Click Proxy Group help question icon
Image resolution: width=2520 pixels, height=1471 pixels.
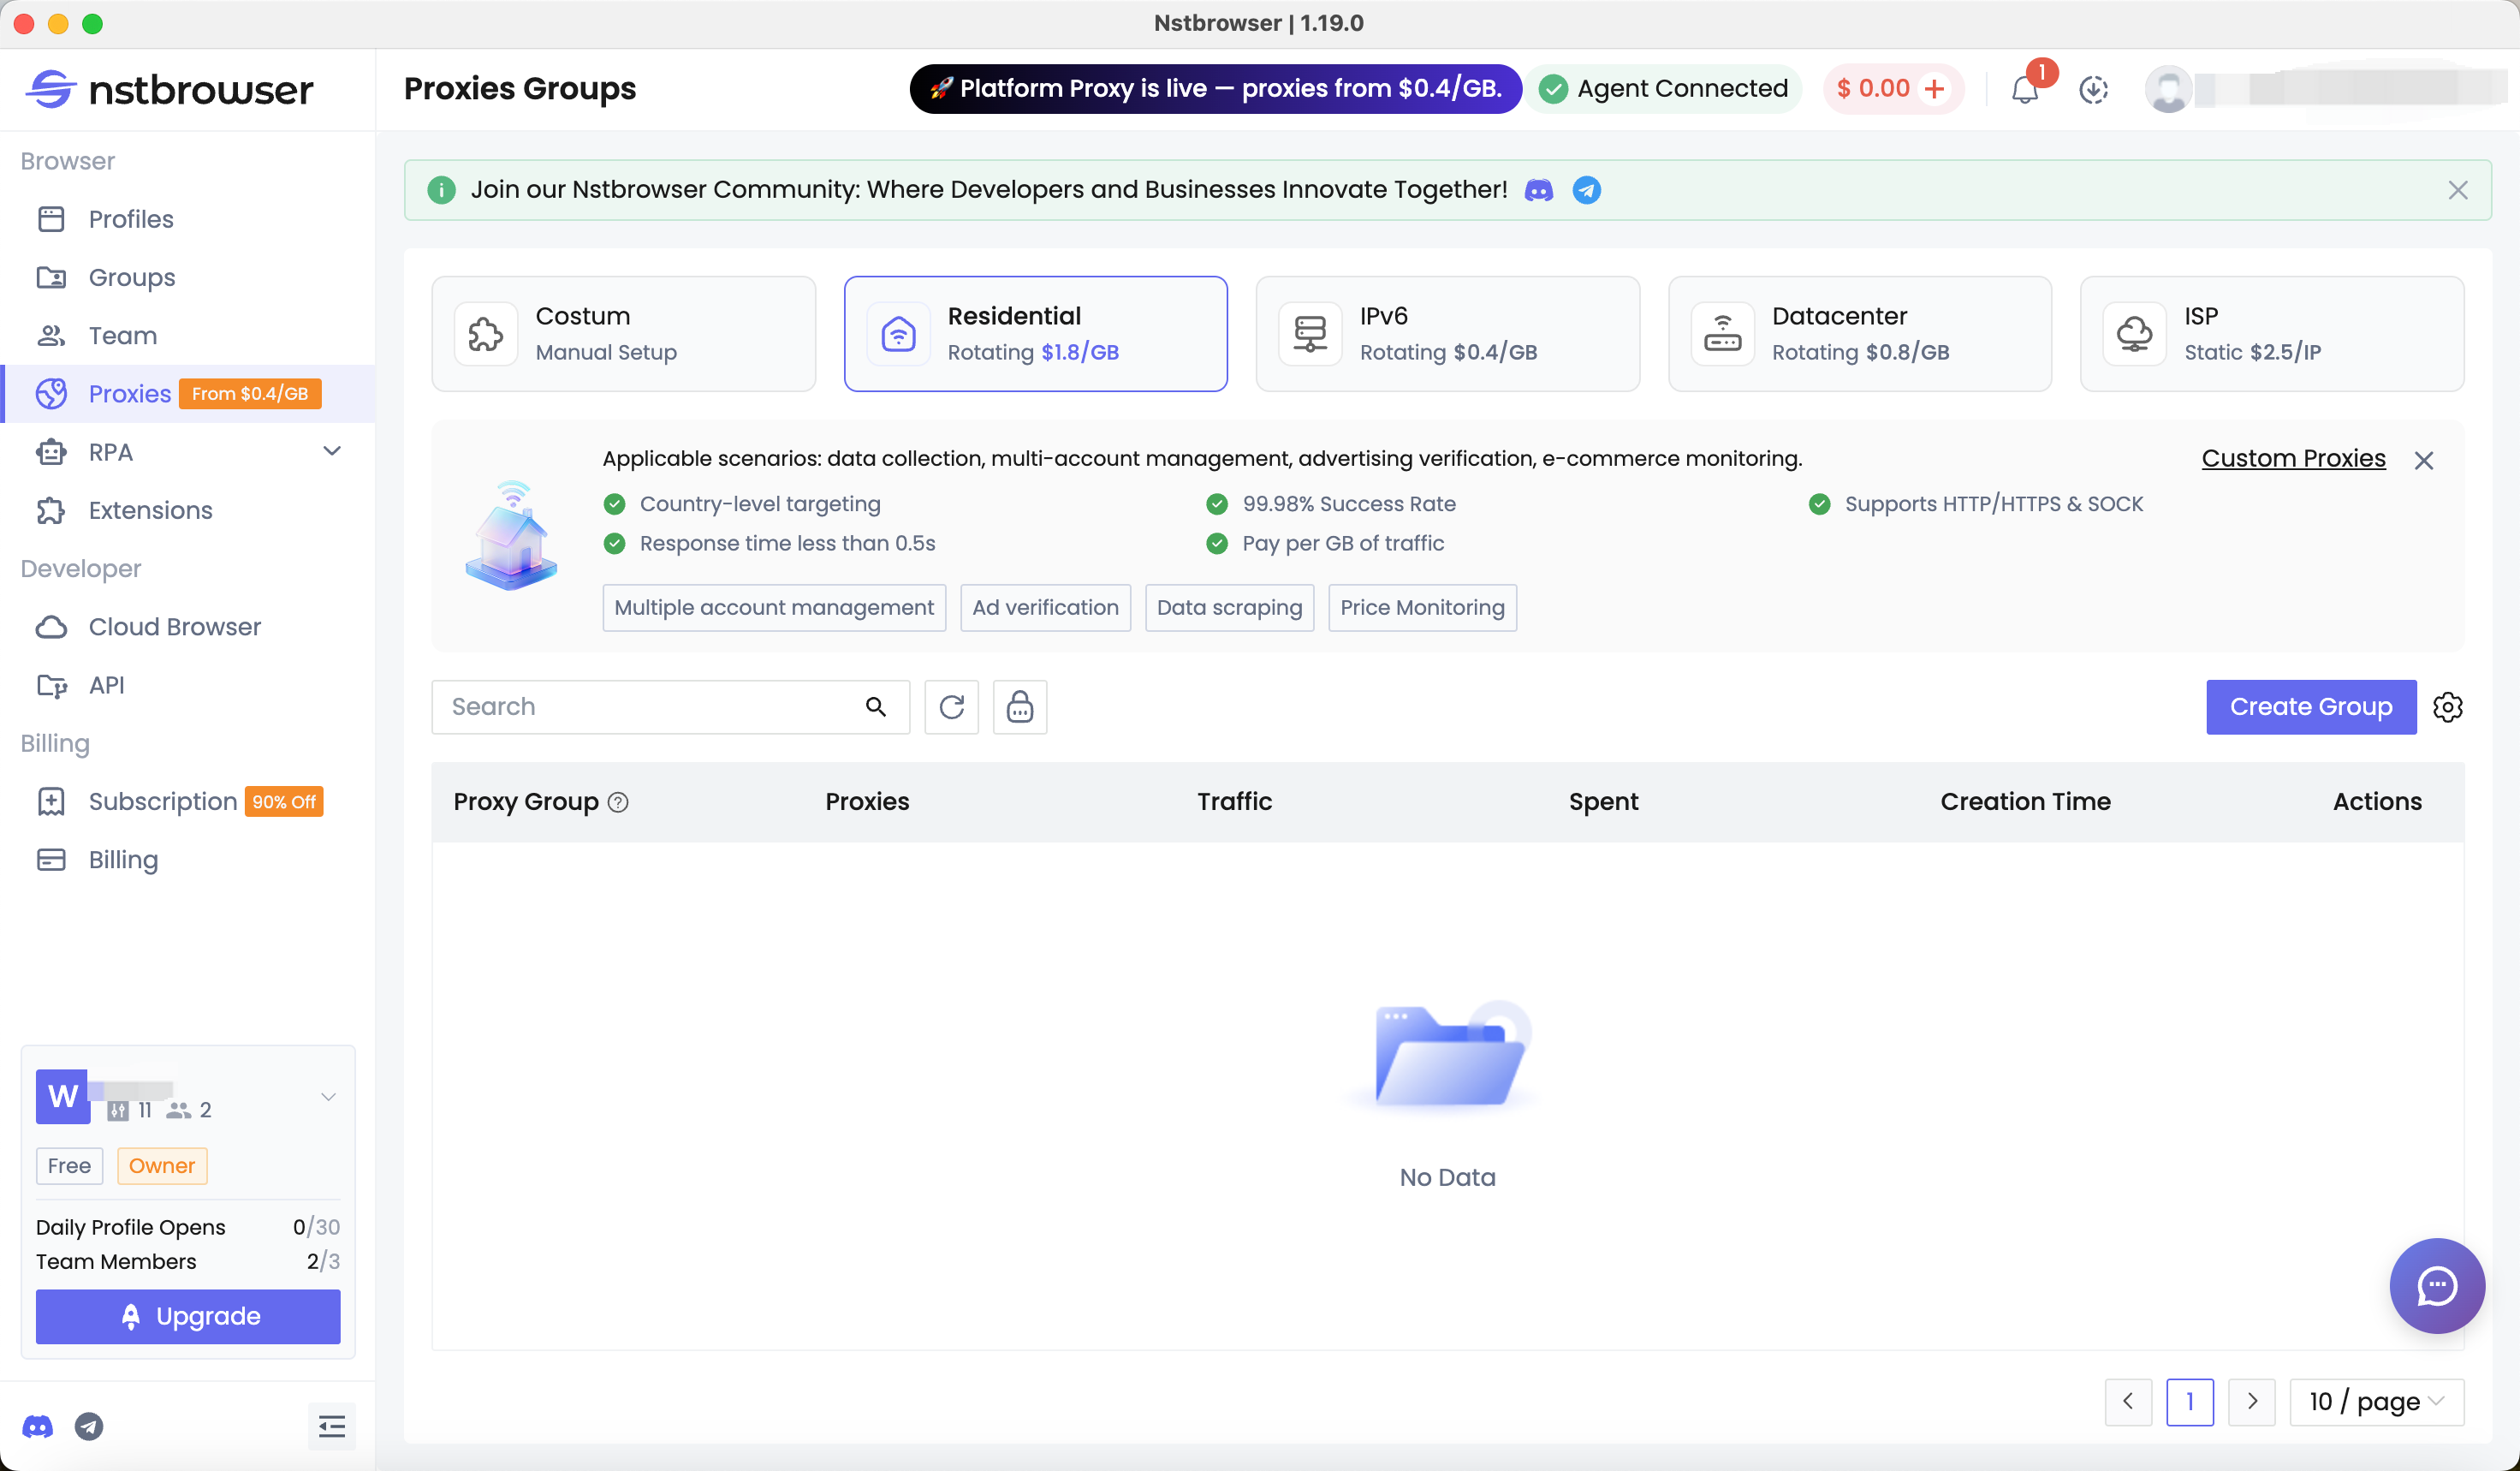click(618, 802)
